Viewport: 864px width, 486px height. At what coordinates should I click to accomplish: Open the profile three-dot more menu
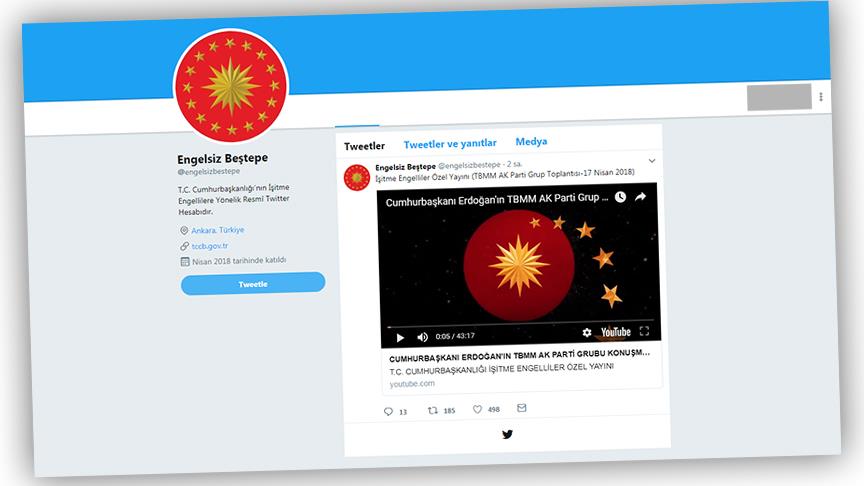click(821, 97)
